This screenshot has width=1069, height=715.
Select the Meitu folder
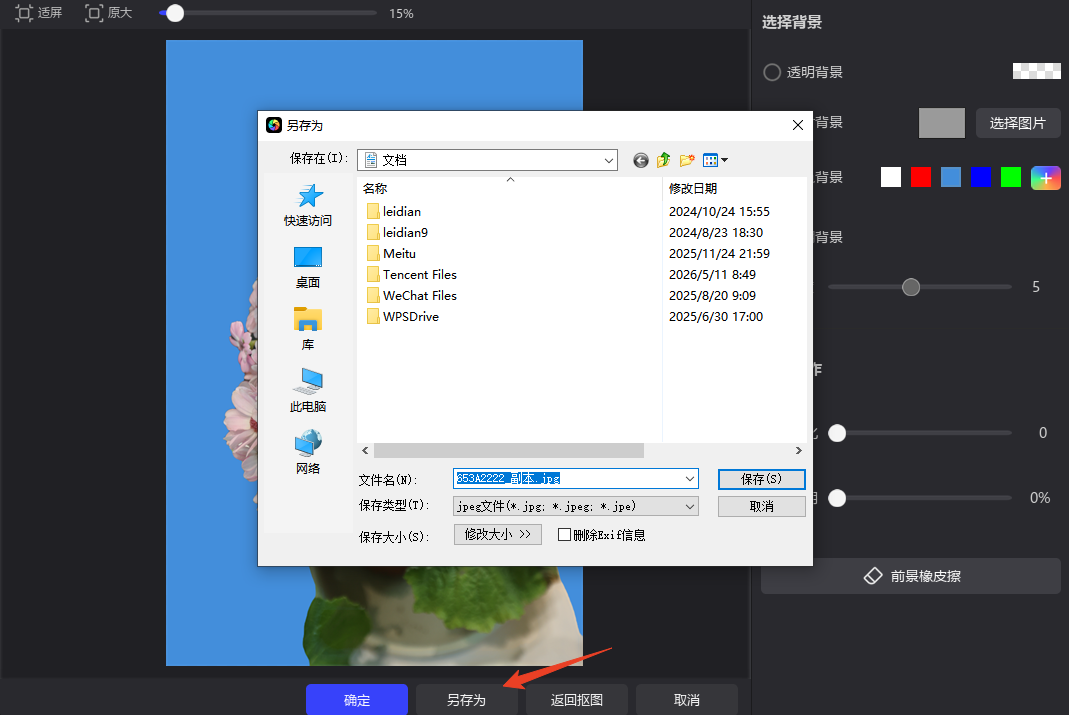point(391,254)
